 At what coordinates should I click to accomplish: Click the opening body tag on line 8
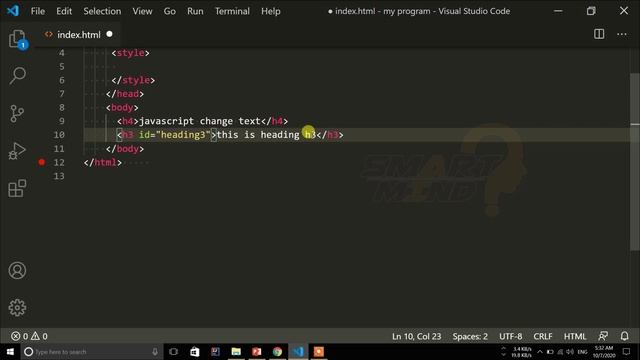122,108
